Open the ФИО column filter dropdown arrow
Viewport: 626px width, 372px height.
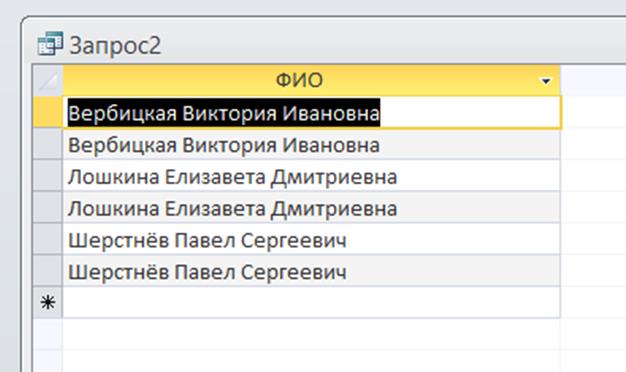pyautogui.click(x=546, y=81)
